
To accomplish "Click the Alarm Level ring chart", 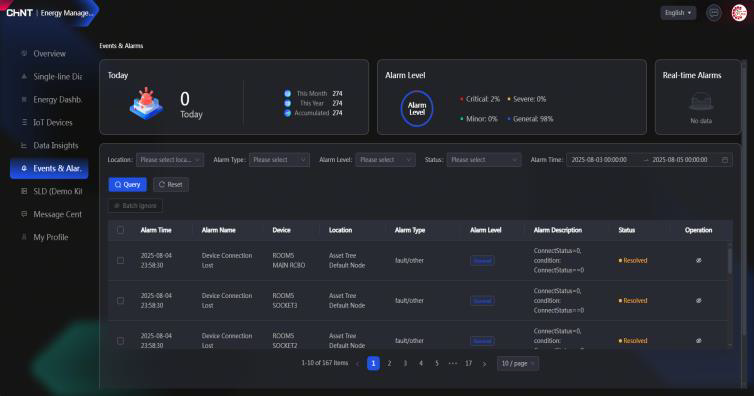I will coord(417,109).
